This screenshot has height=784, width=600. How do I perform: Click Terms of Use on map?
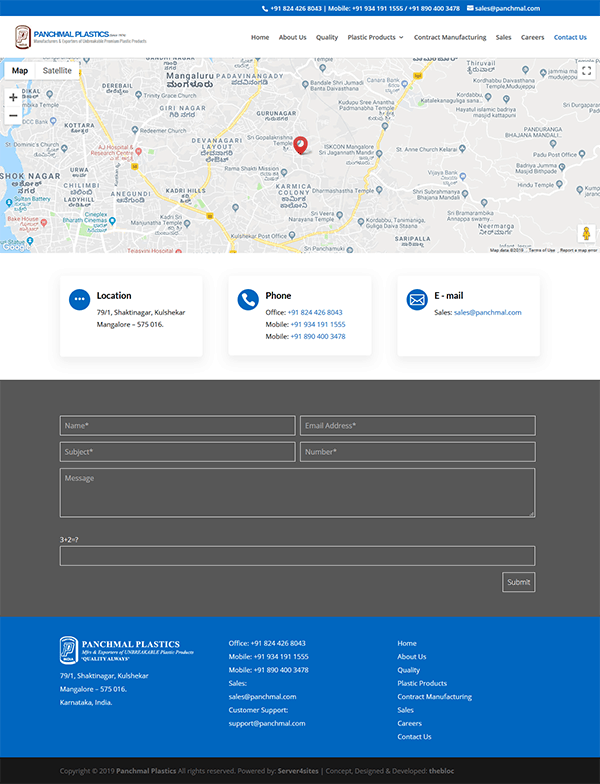[x=542, y=250]
